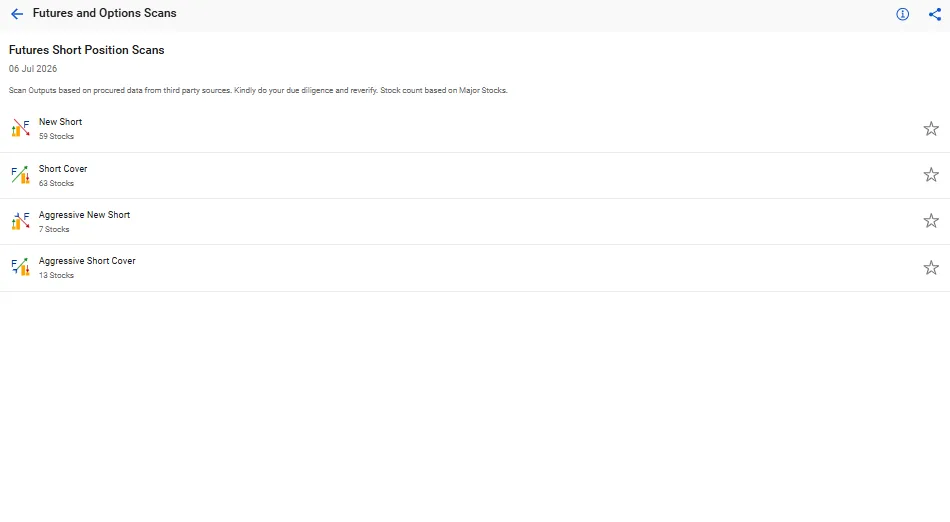Click the Aggressive New Short scan icon
Viewport: 950px width, 522px height.
[21, 221]
